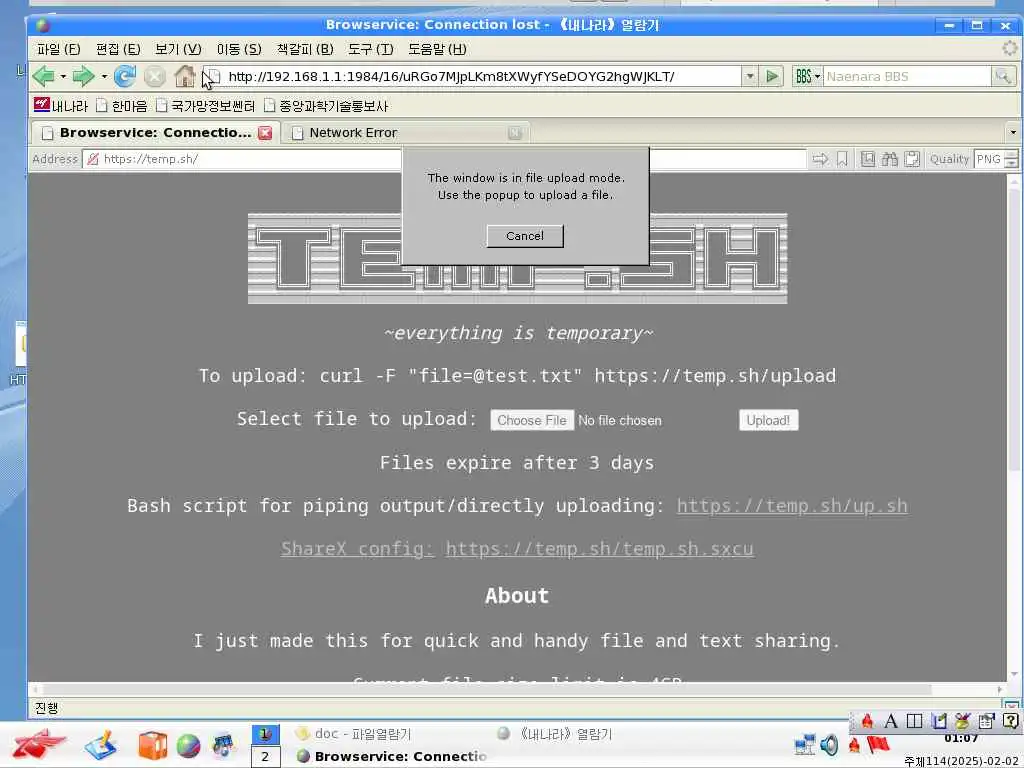Click the Choose File button
Viewport: 1024px width, 768px height.
coord(532,420)
